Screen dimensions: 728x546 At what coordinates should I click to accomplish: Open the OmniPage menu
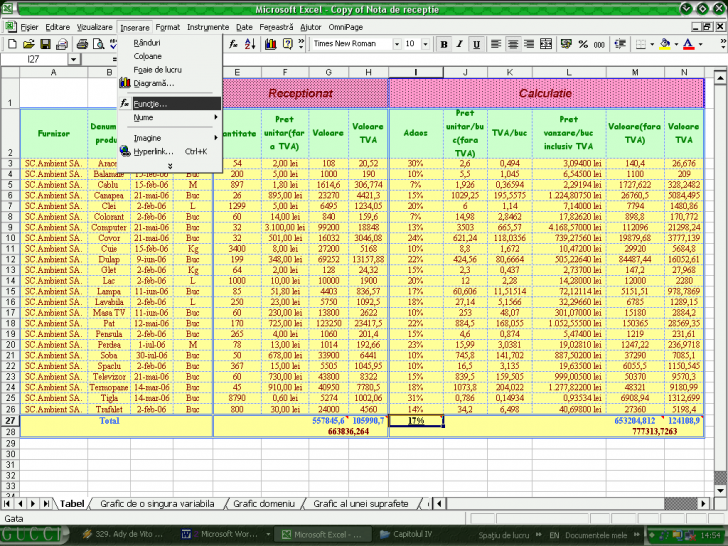[346, 27]
